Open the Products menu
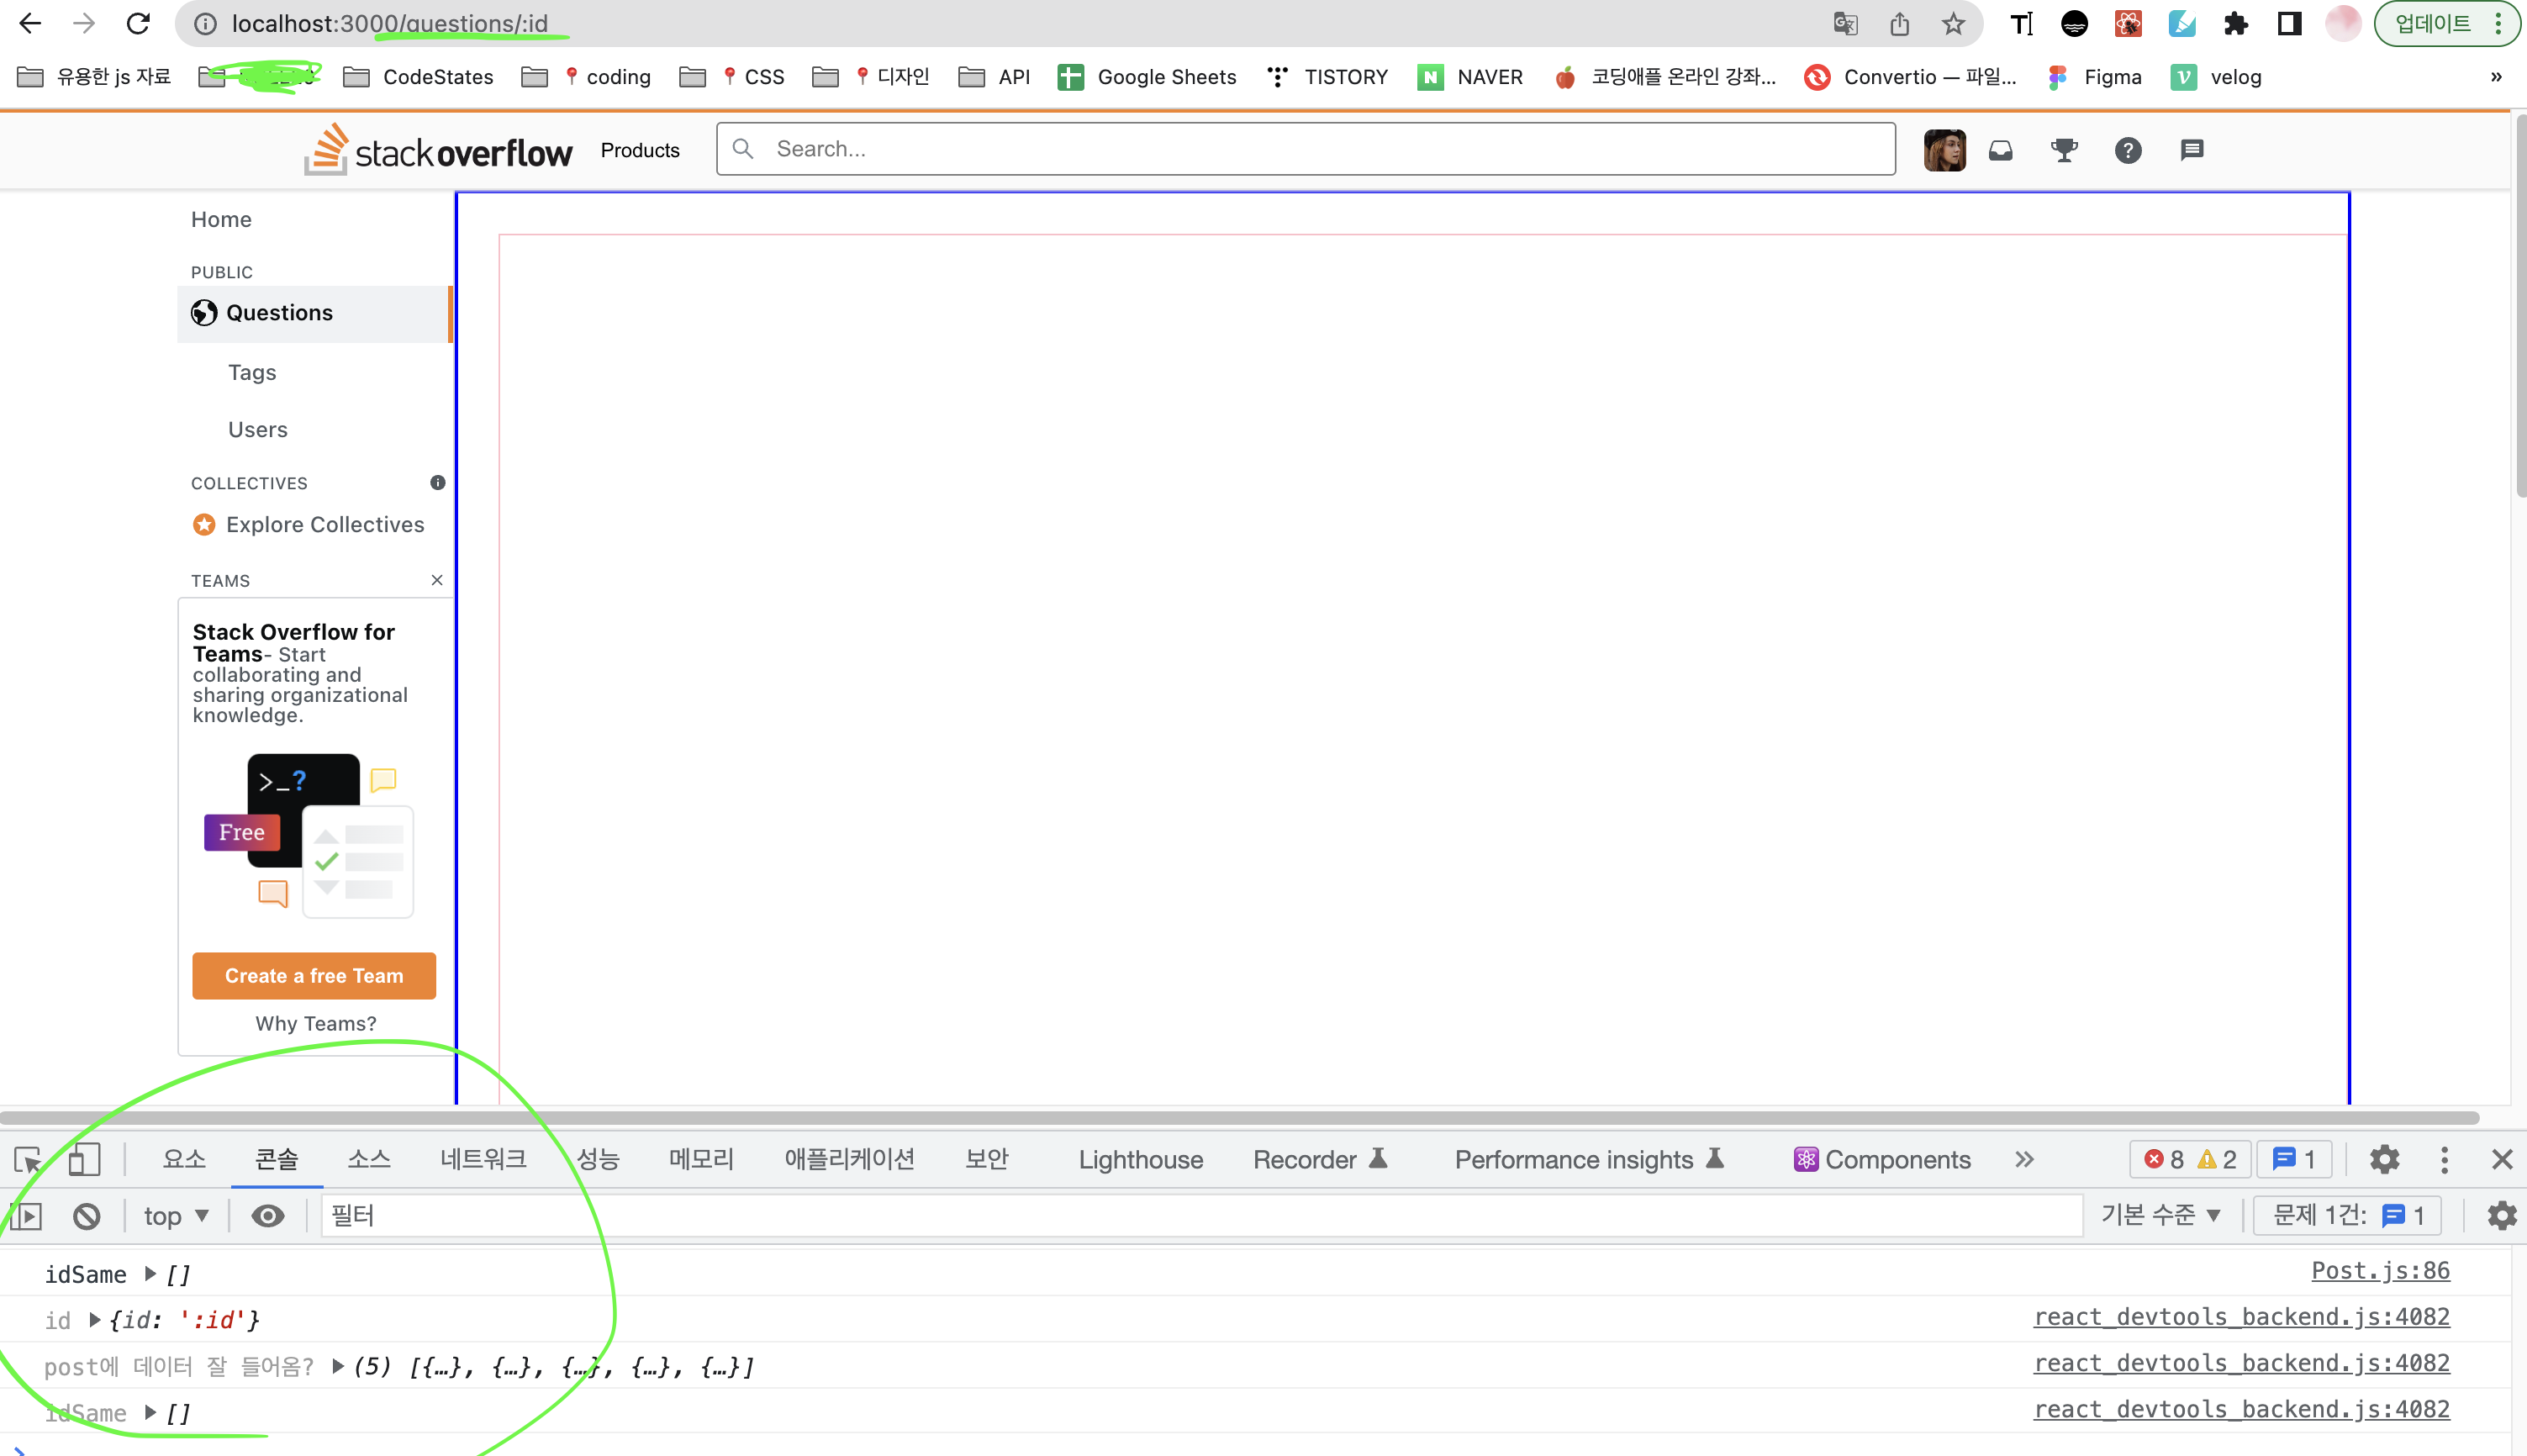Screen dimensions: 2527x1456 (x=640, y=150)
